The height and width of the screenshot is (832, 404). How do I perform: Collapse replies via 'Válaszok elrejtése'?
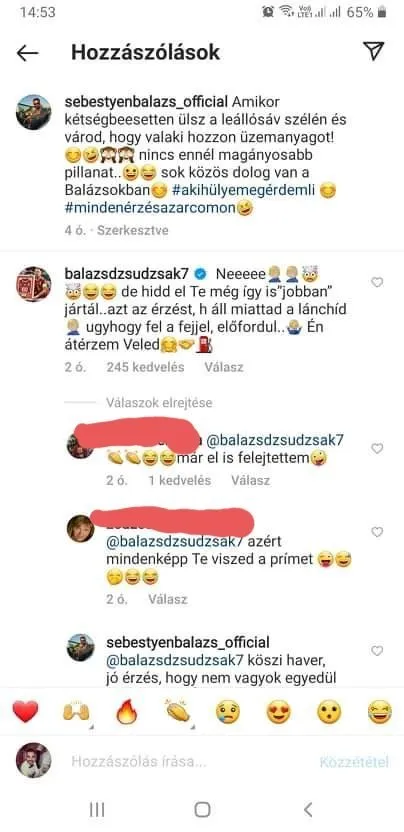tap(159, 403)
